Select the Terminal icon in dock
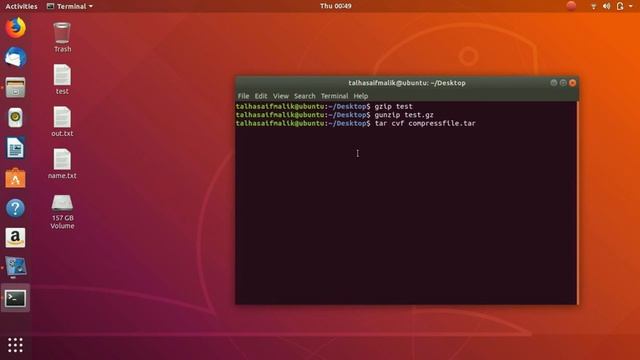Image resolution: width=640 pixels, height=360 pixels. (16, 298)
